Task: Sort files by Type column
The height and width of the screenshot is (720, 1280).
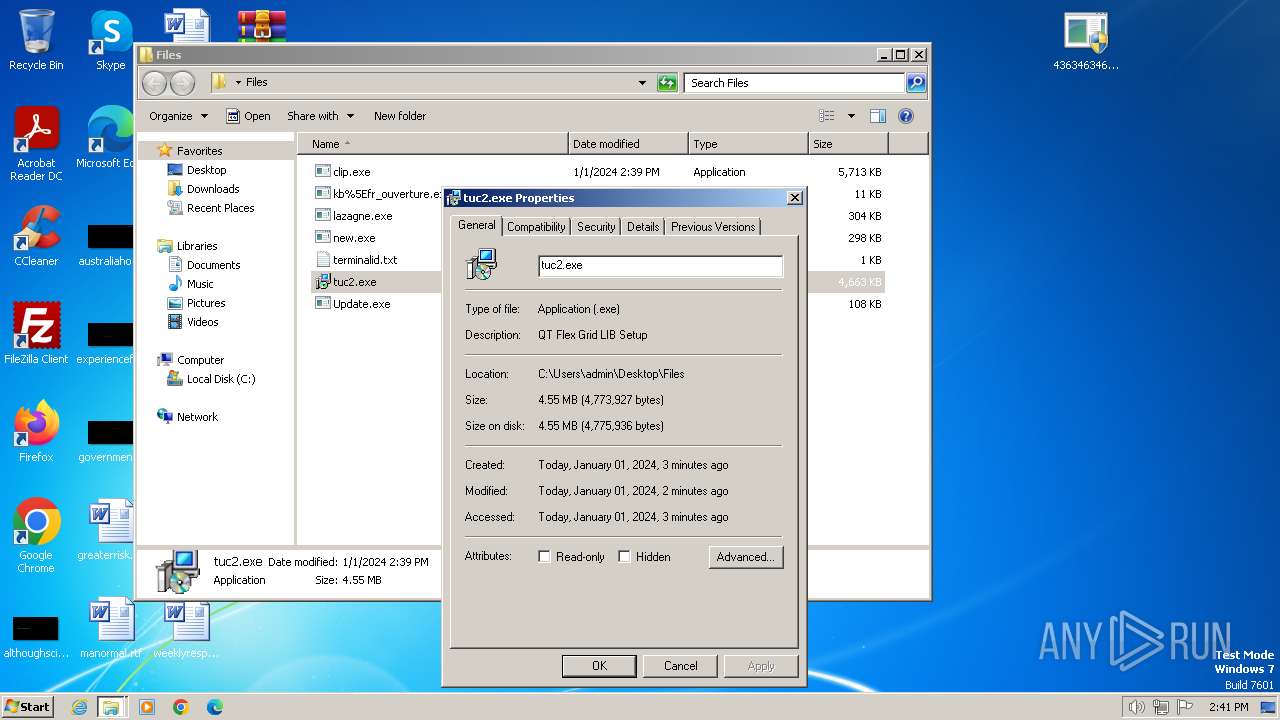Action: coord(748,144)
